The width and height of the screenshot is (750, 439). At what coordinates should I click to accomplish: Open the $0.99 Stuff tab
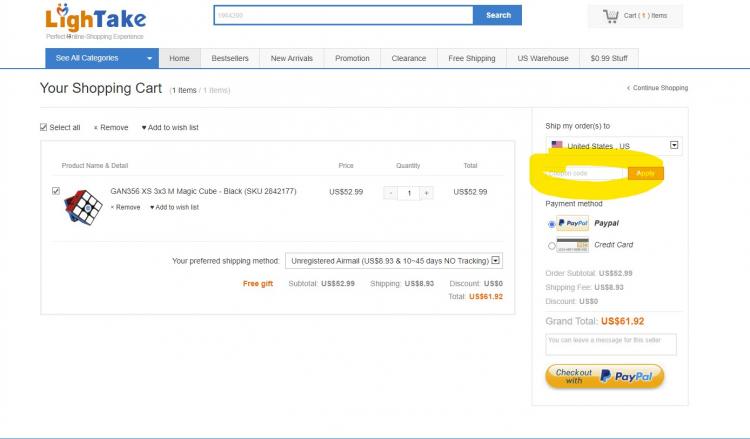pyautogui.click(x=609, y=58)
